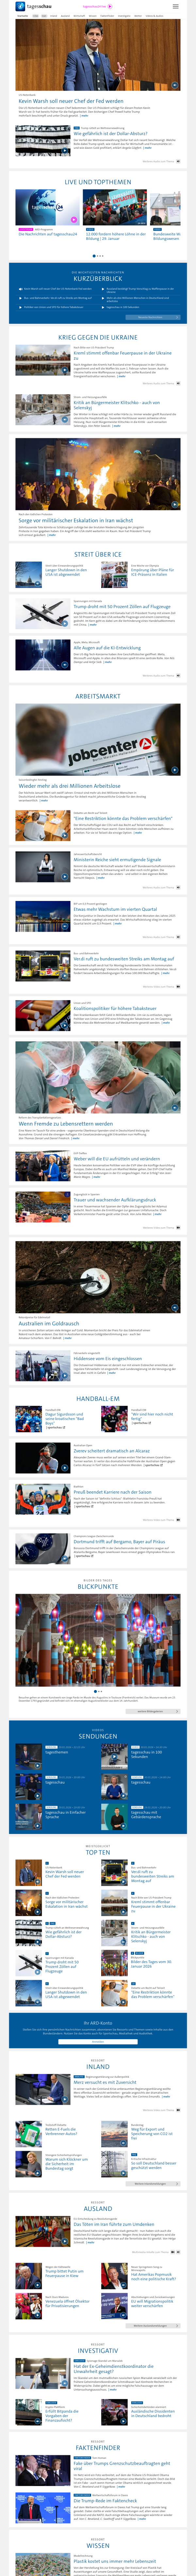Select first carousel dot under Live und Topthemen
Screen dimensions: 196x2576
point(94,256)
